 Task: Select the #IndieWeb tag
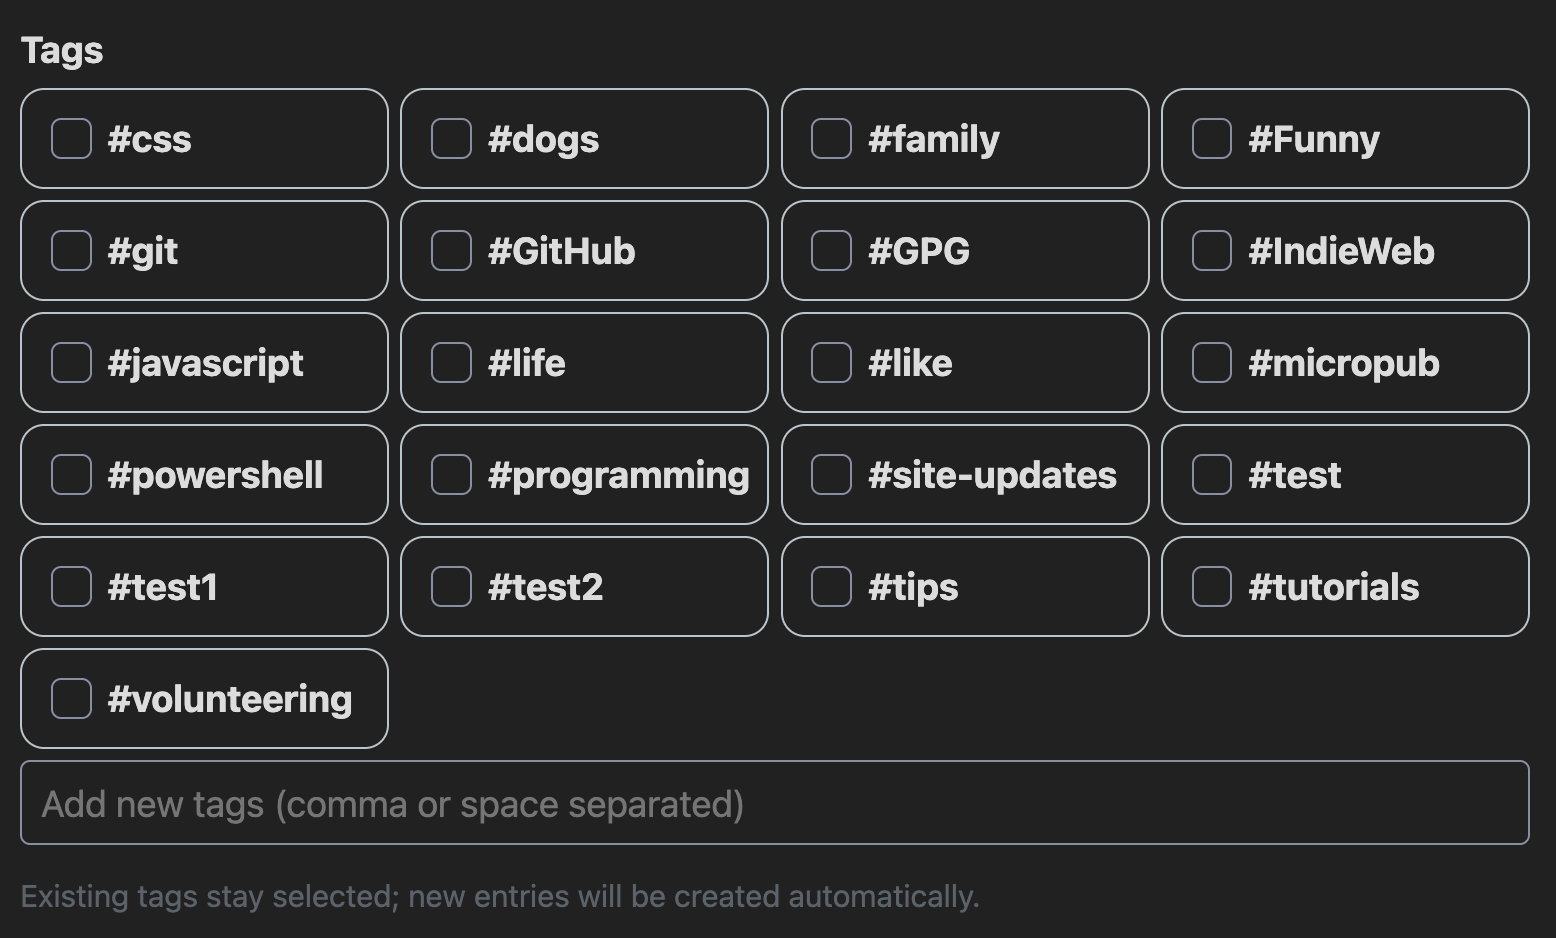click(1210, 251)
